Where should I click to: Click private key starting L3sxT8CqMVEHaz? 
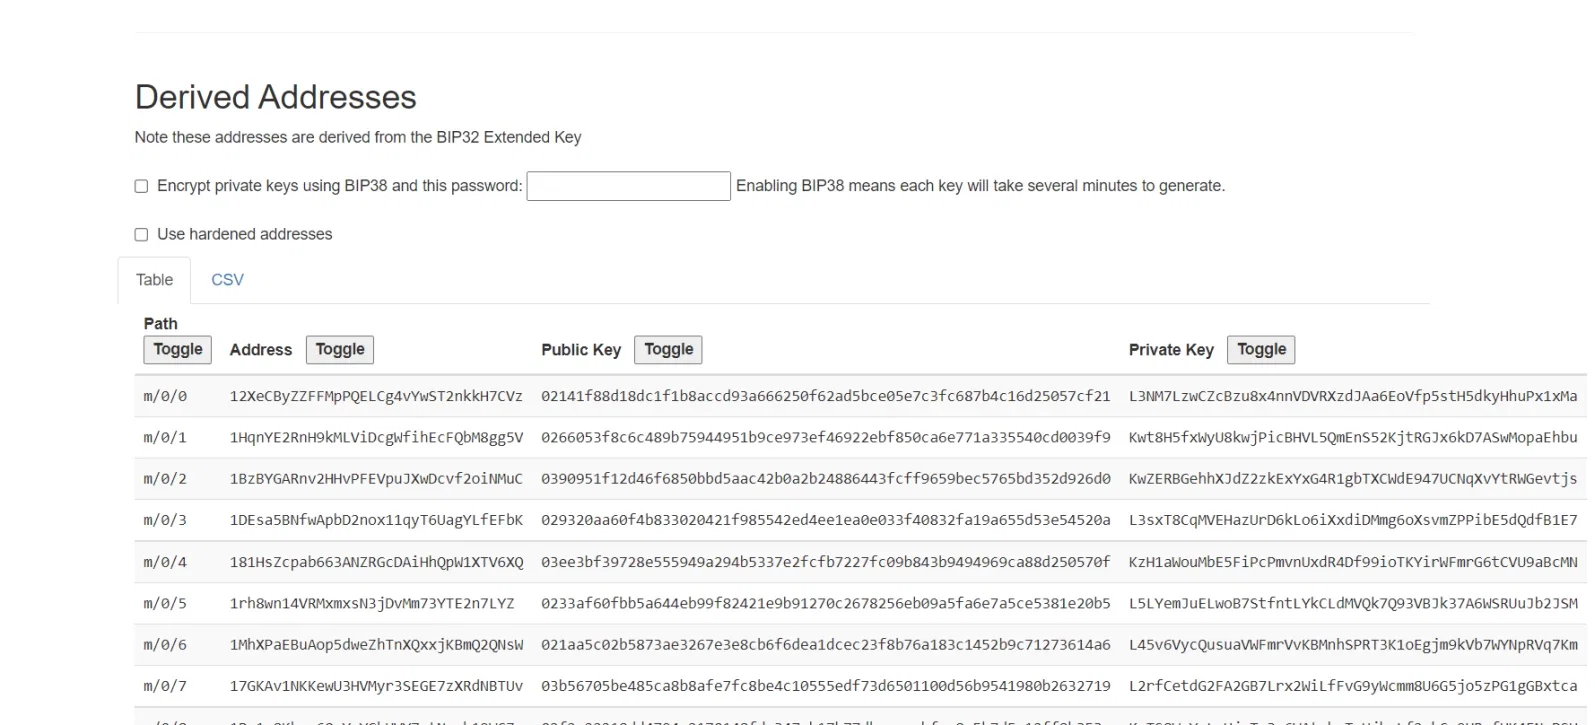[1353, 520]
